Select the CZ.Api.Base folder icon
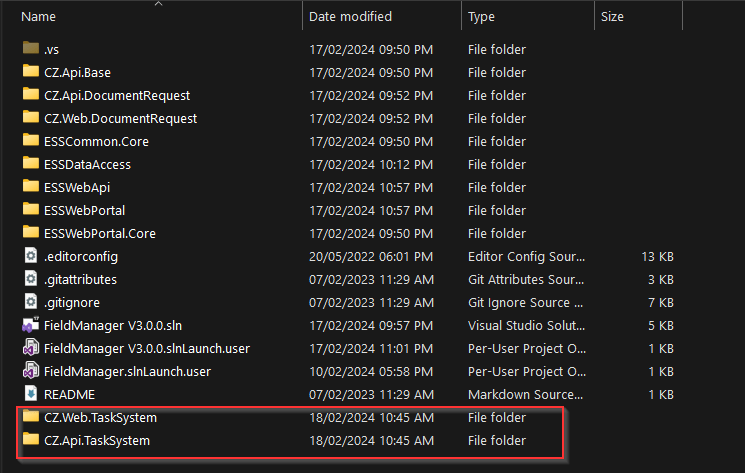This screenshot has height=473, width=745. (x=31, y=71)
